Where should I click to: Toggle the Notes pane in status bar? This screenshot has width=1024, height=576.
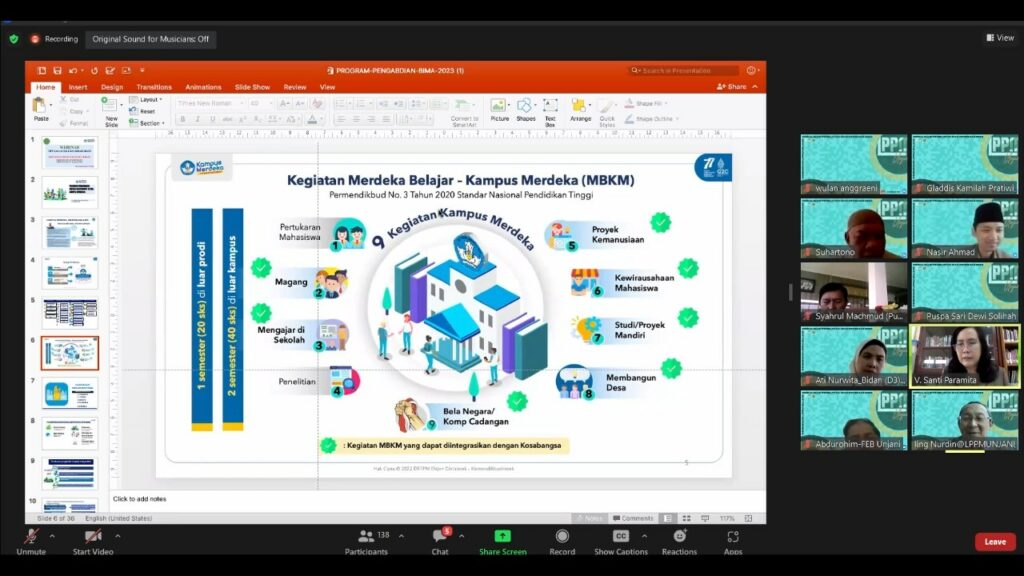(589, 518)
